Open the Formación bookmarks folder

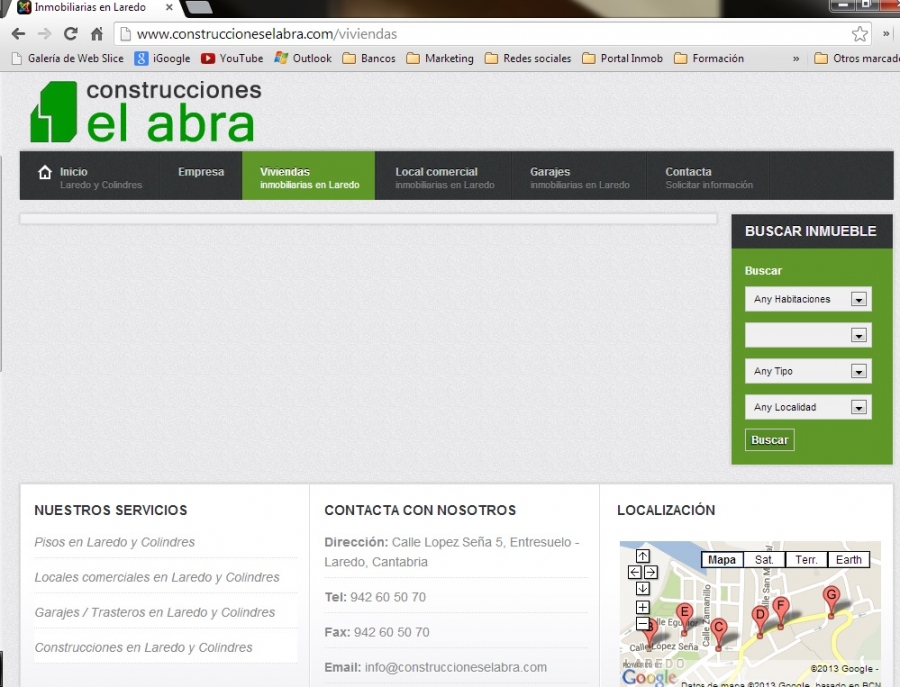[709, 58]
